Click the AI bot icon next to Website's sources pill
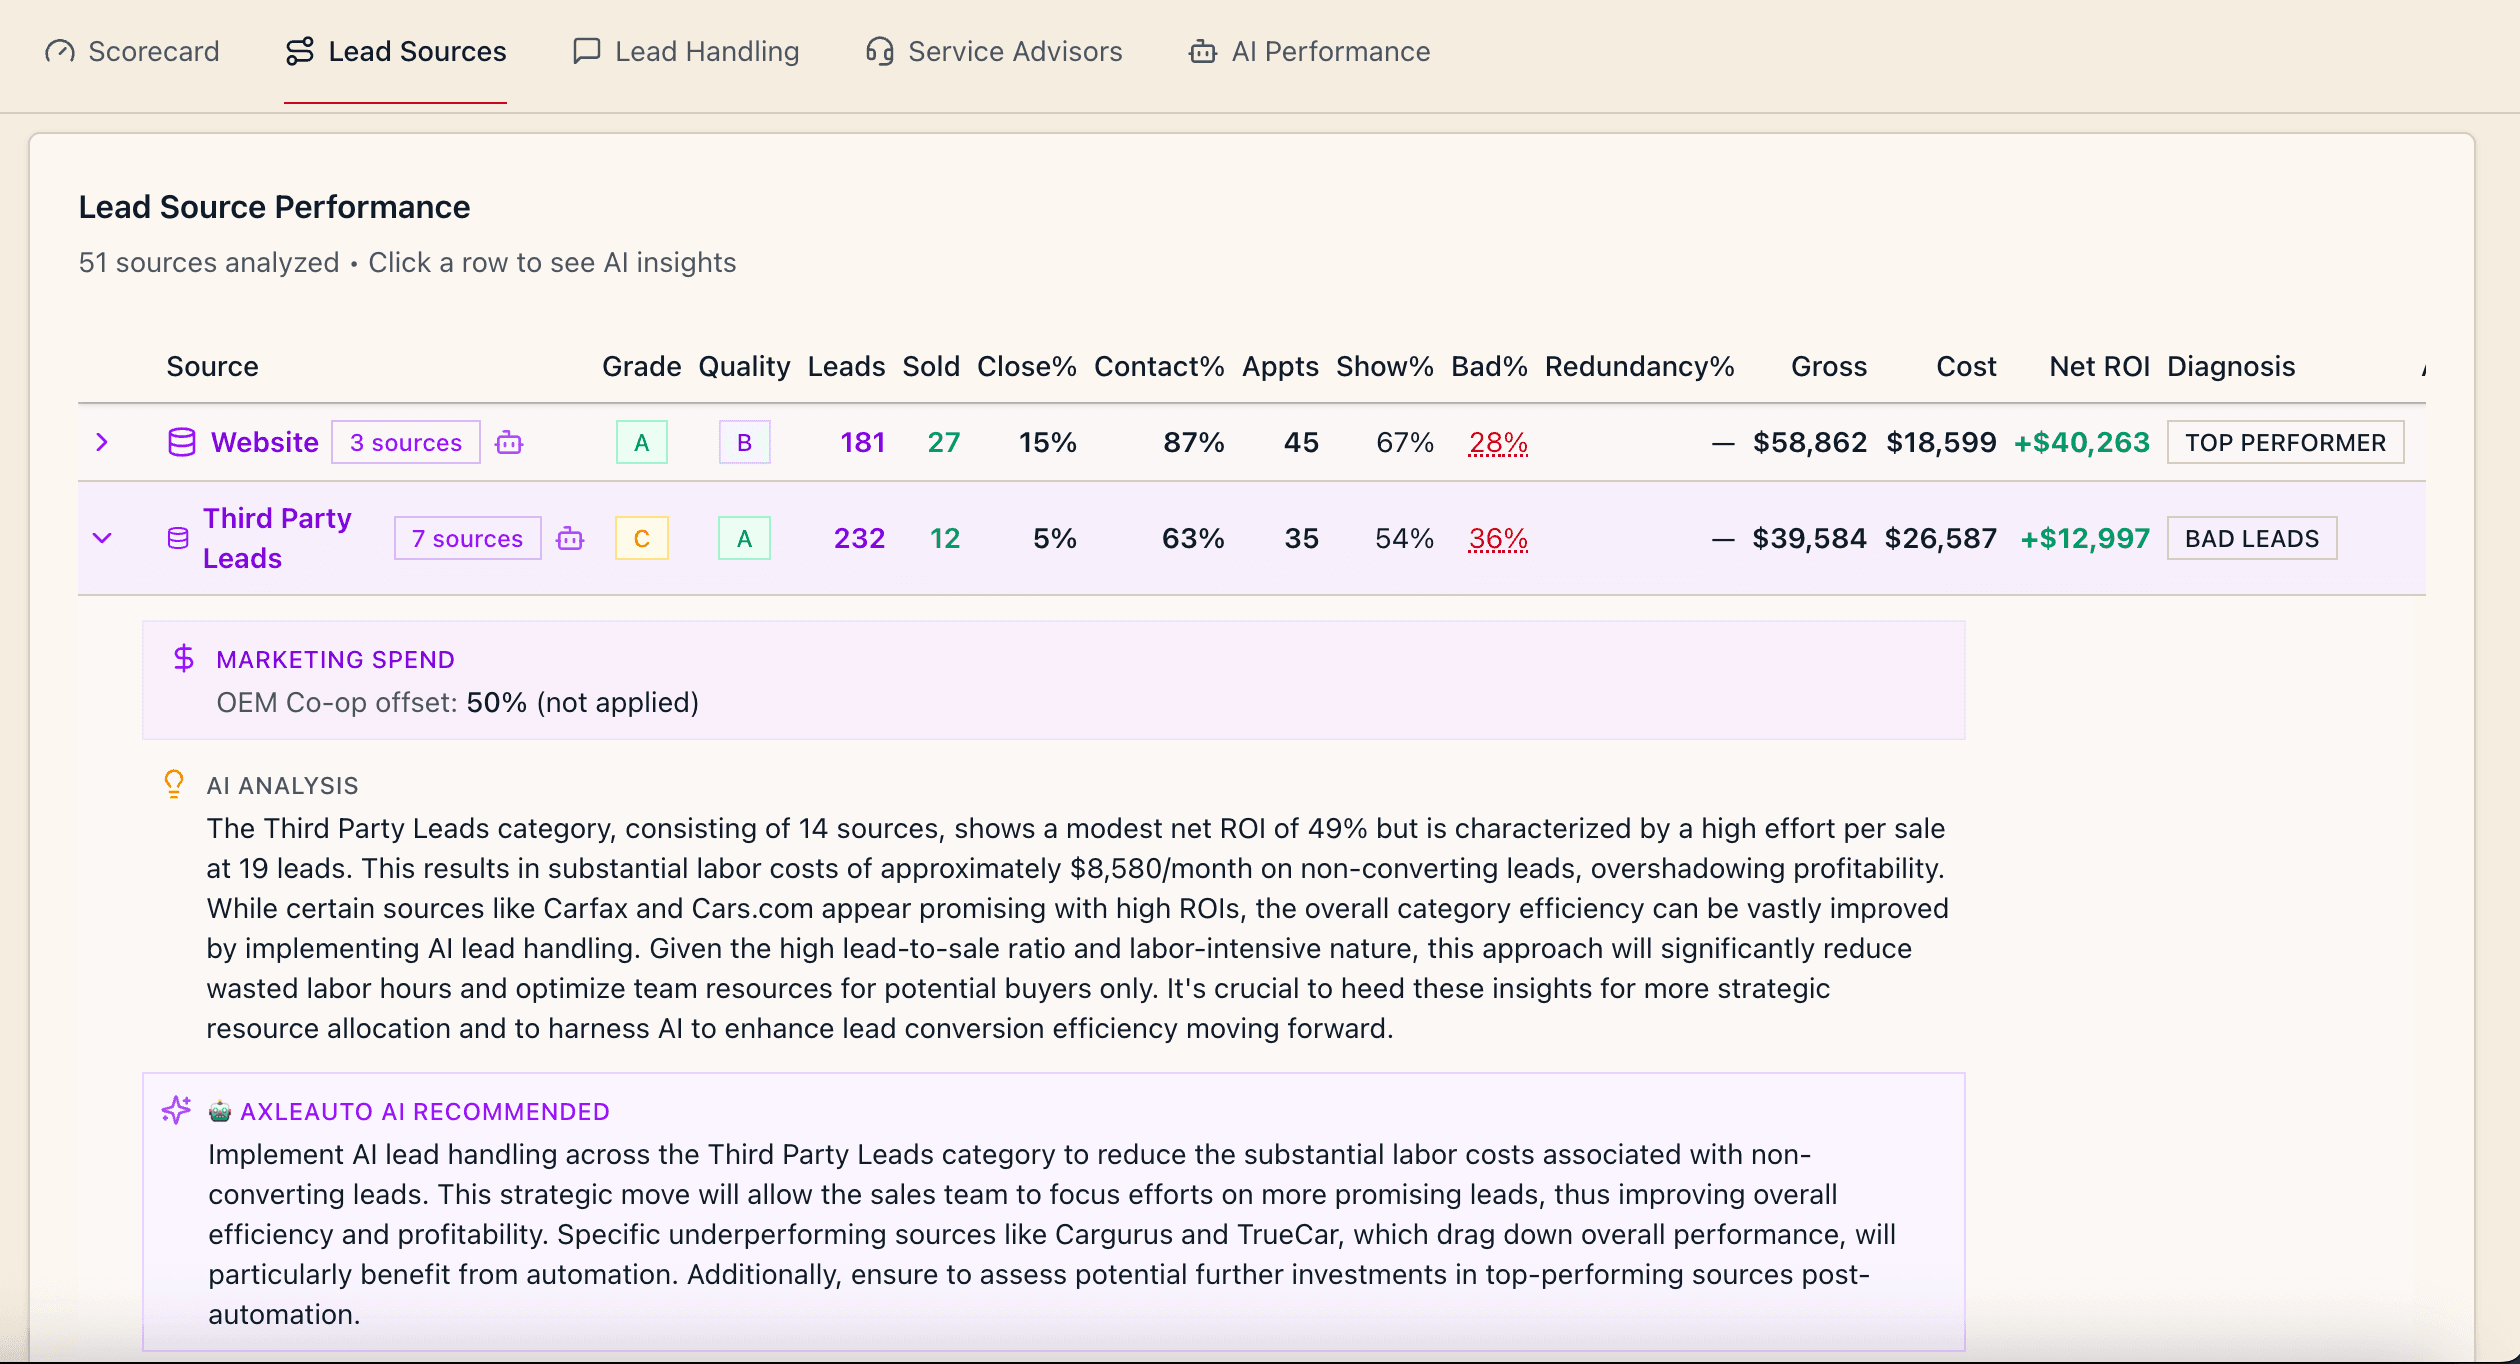The image size is (2520, 1364). point(510,441)
